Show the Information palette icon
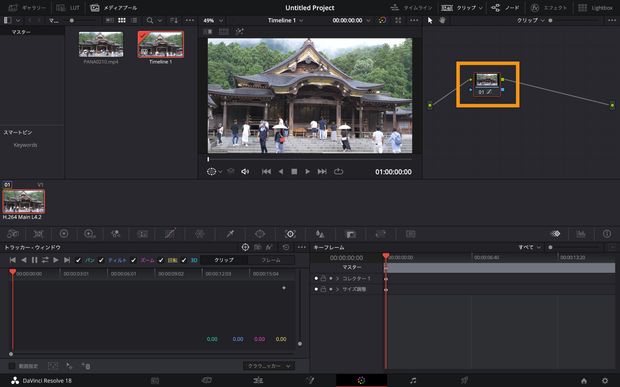The image size is (620, 387). click(607, 234)
